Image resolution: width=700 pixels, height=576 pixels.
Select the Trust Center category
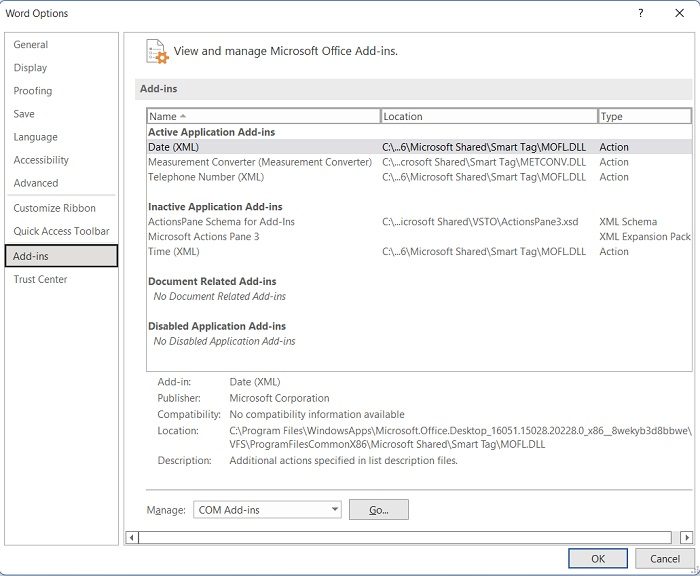tap(41, 280)
